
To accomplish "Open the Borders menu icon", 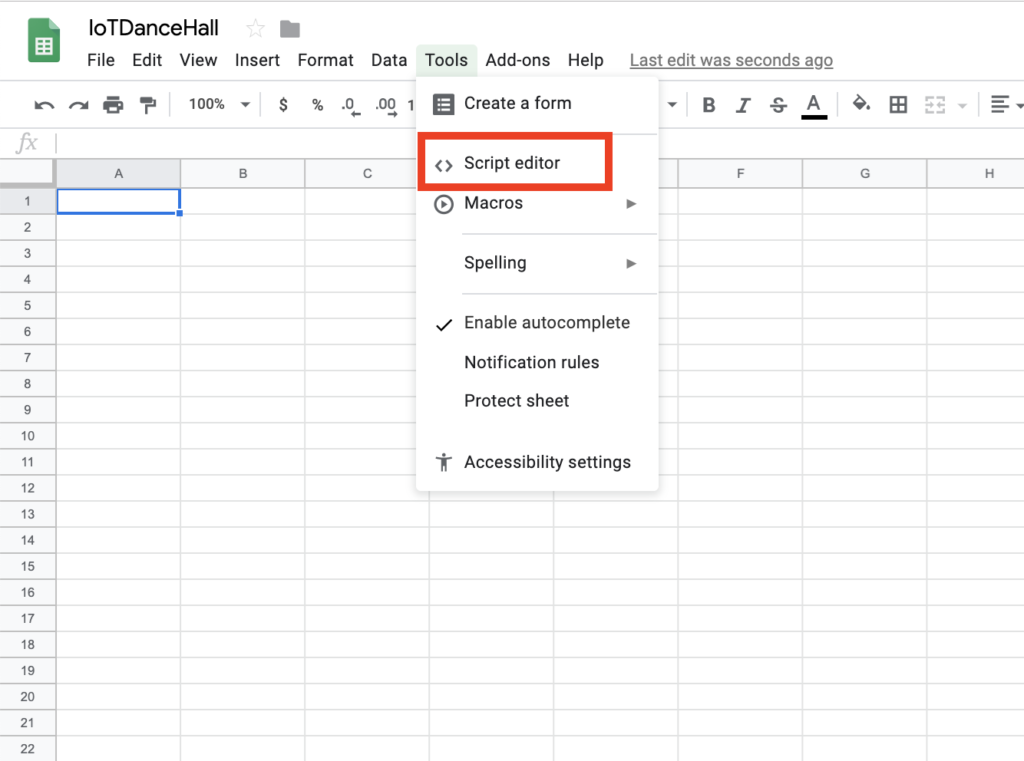I will (x=897, y=104).
